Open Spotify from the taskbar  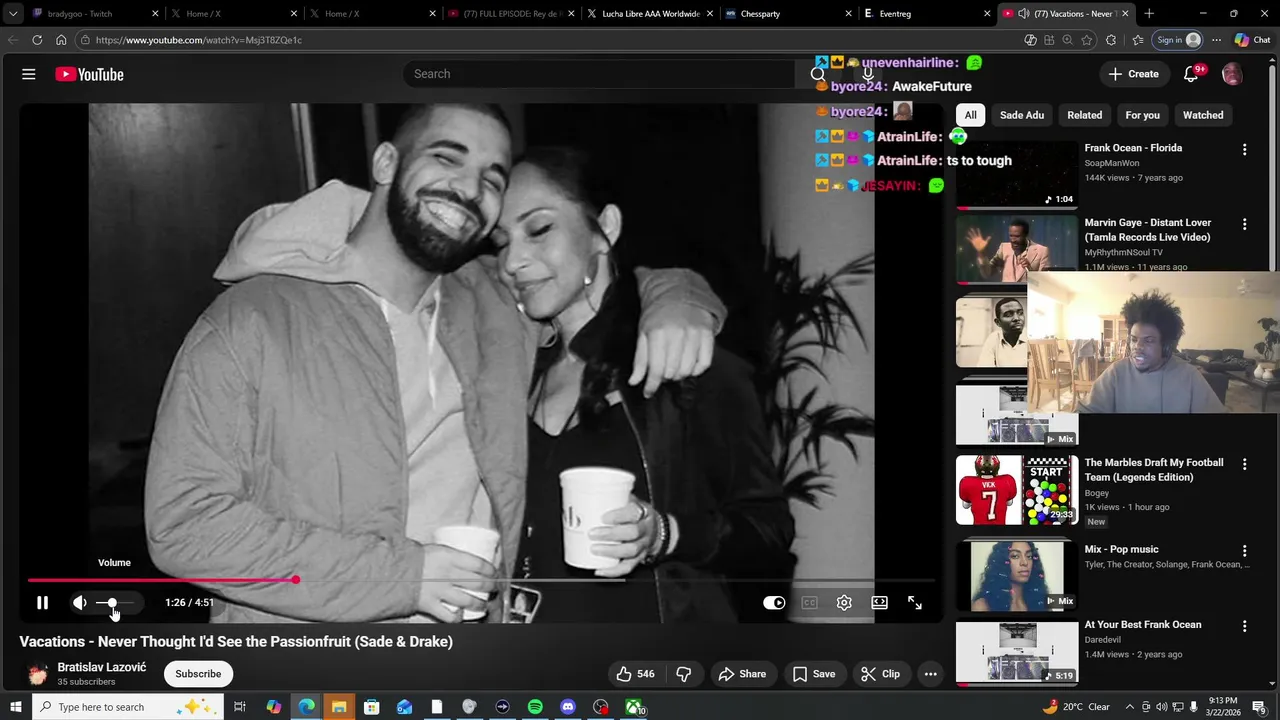pos(535,707)
